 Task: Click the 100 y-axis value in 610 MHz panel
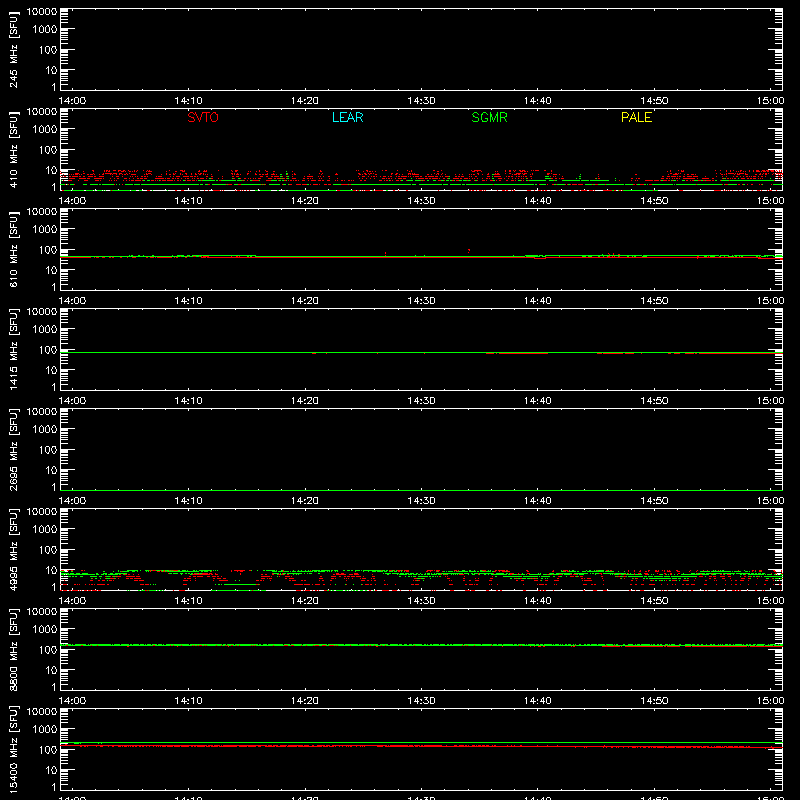[x=48, y=250]
